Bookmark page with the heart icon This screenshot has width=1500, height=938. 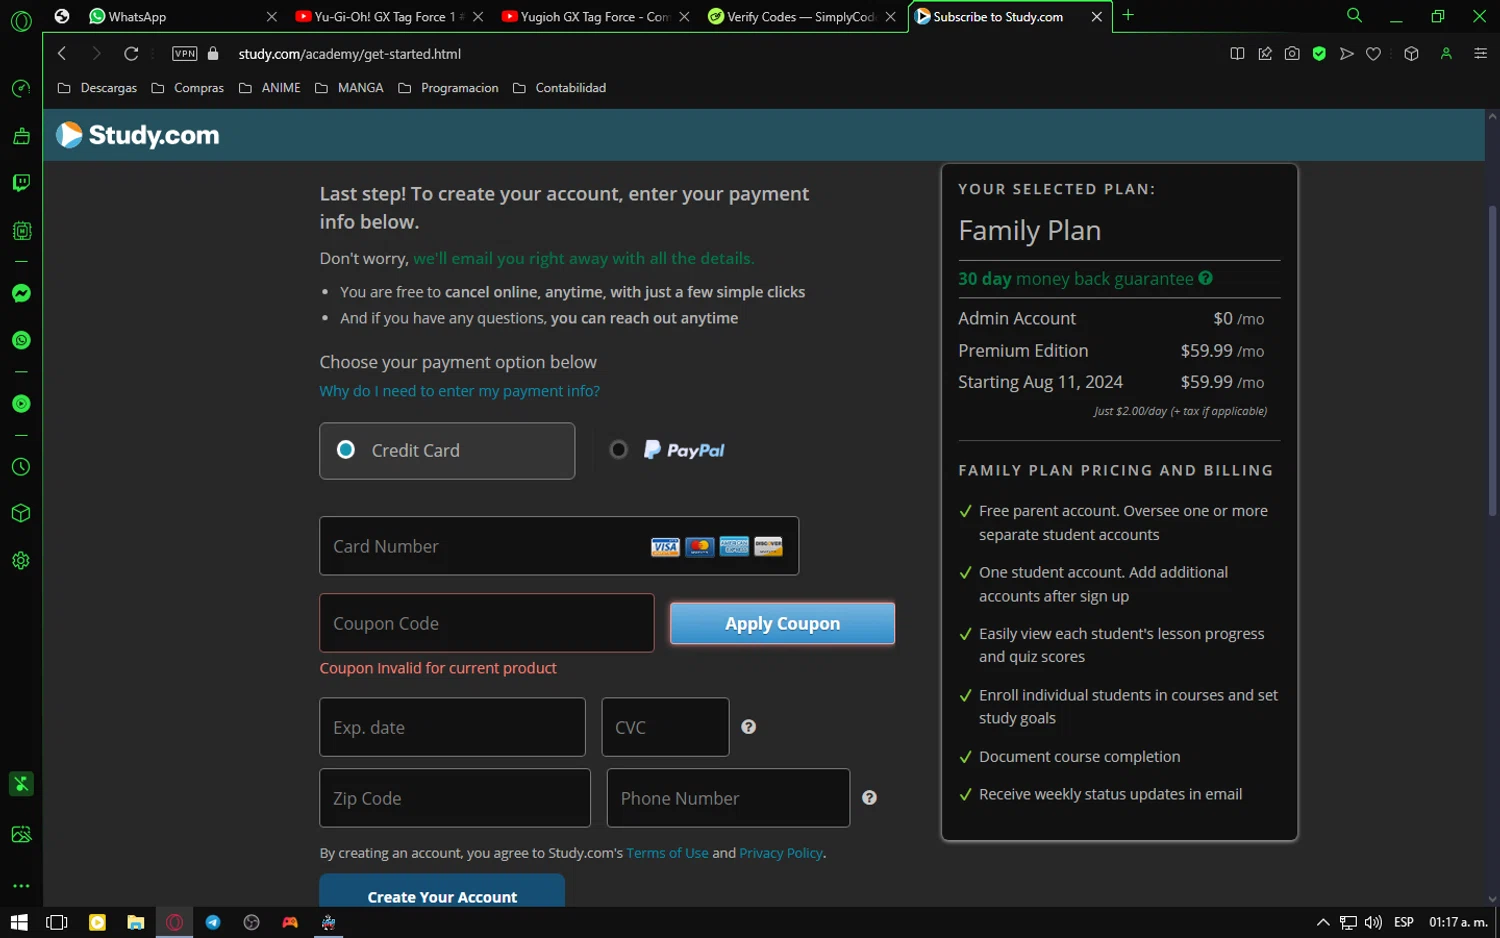click(1374, 54)
